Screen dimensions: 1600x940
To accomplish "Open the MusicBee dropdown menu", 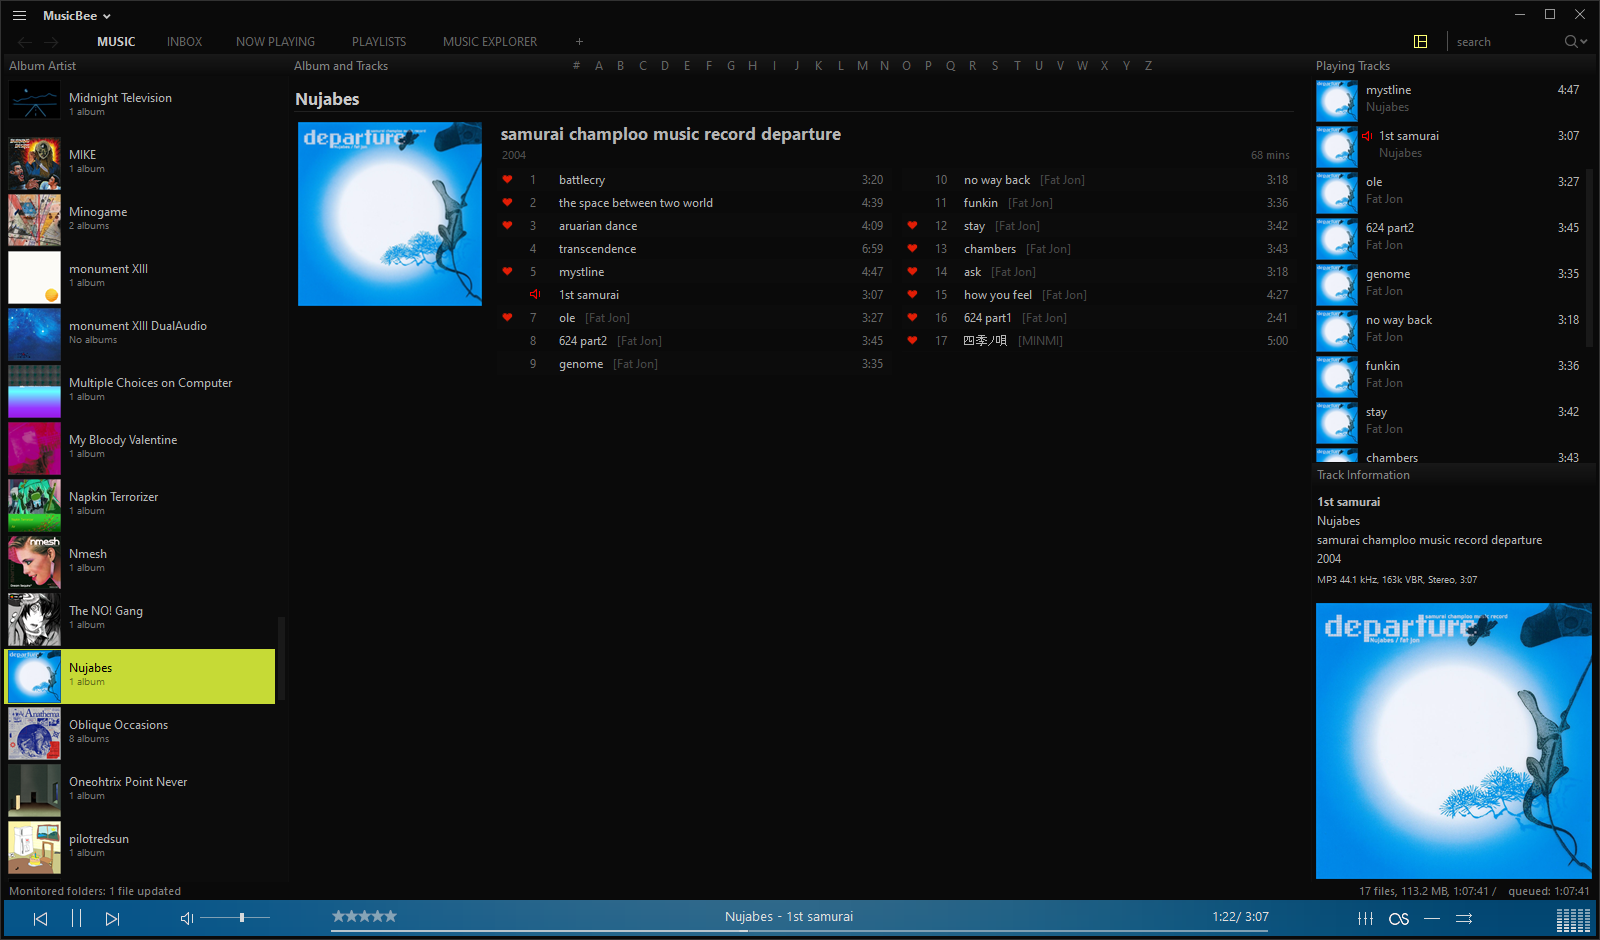I will 77,16.
